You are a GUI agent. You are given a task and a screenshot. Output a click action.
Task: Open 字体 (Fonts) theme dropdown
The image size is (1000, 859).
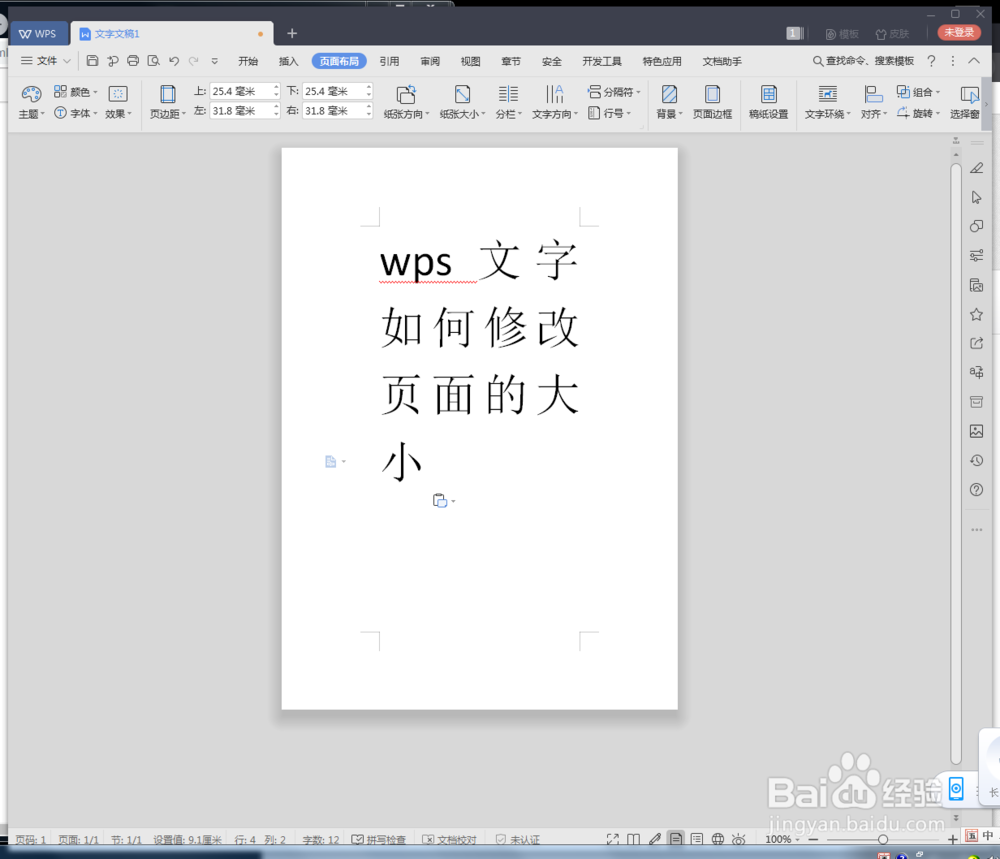coord(75,113)
